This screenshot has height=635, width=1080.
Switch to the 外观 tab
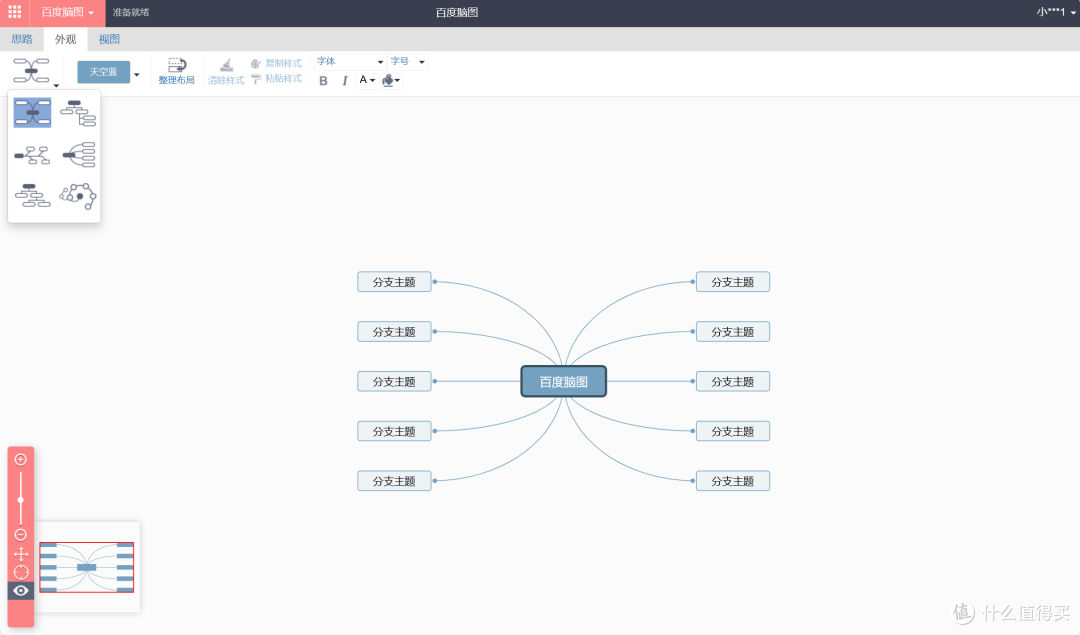coord(65,39)
